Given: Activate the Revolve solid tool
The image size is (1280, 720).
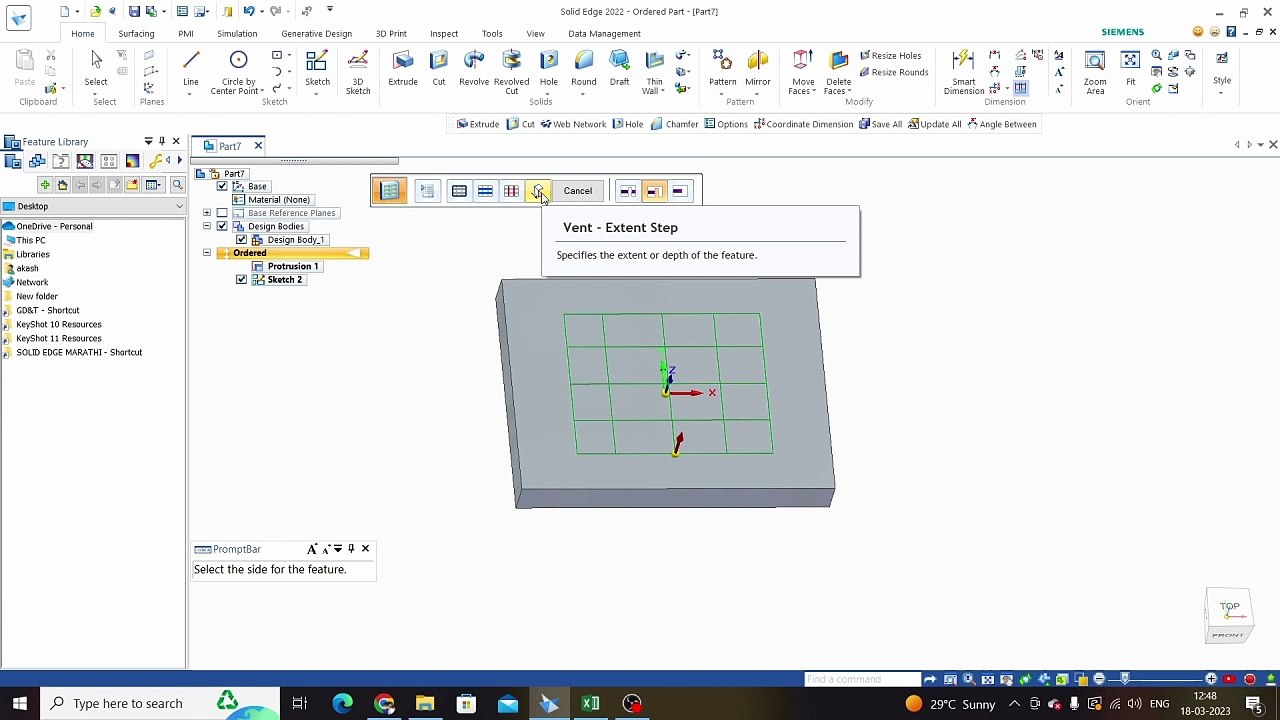Looking at the screenshot, I should (474, 69).
